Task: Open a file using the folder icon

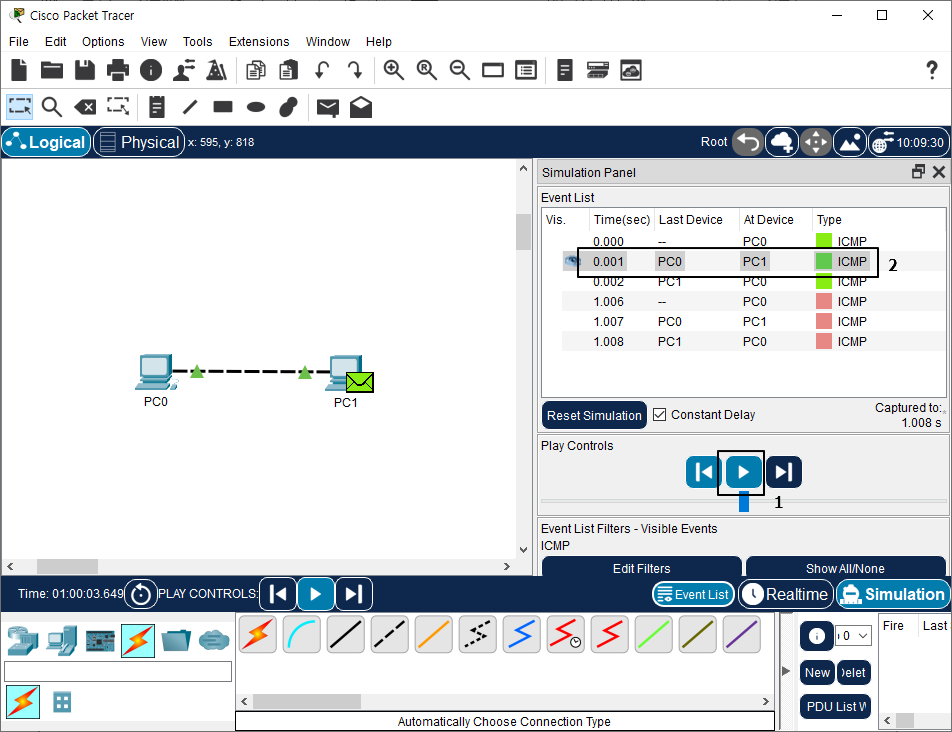Action: 52,70
